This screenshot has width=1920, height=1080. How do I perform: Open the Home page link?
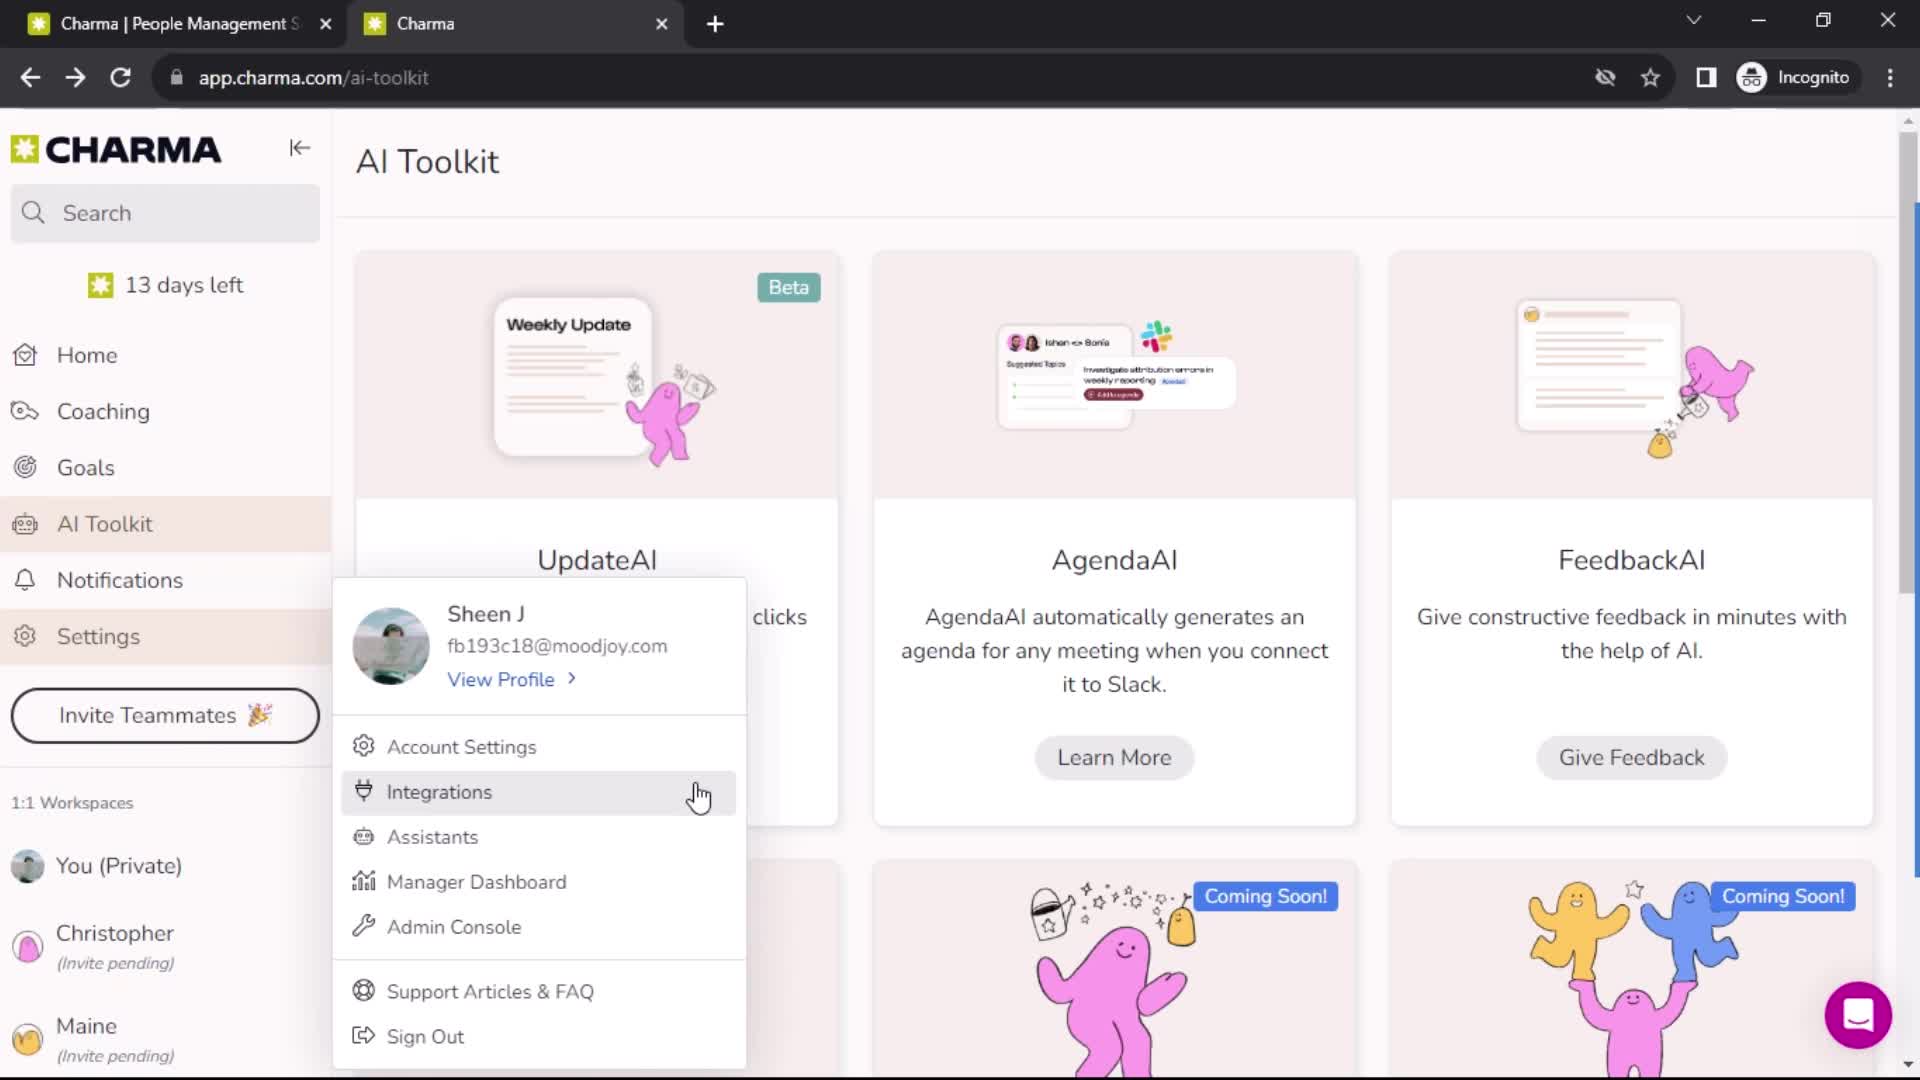coord(165,355)
